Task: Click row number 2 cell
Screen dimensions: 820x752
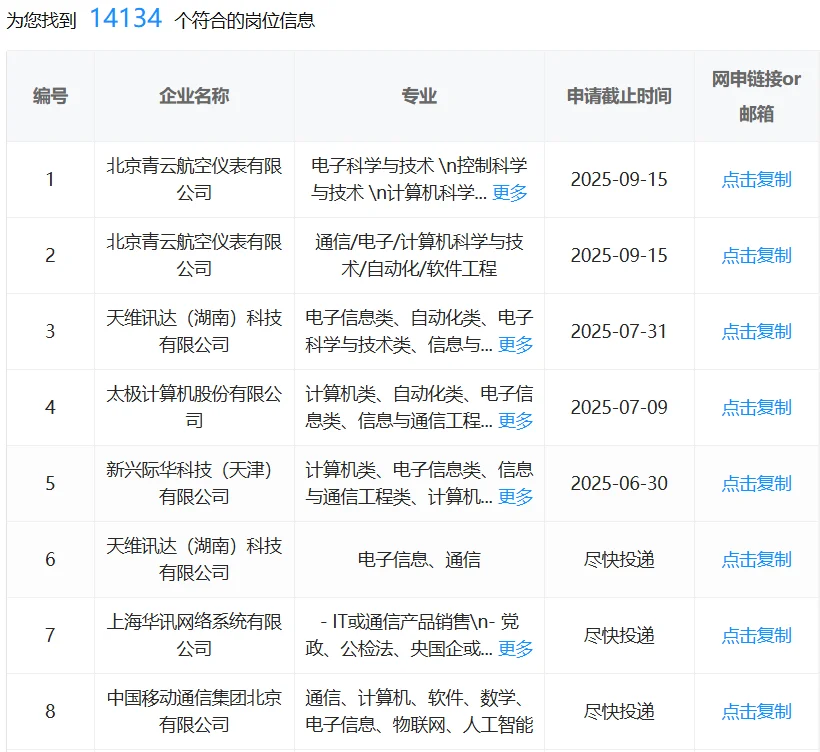Action: 50,255
